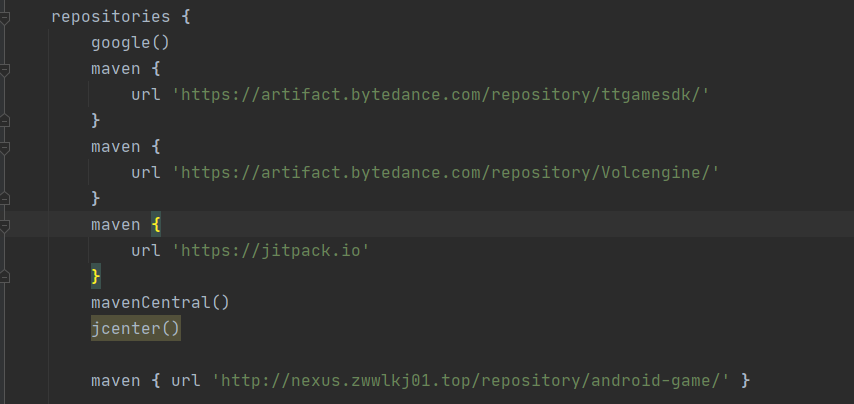Click the mavenCentral() call
This screenshot has height=404, width=854.
pyautogui.click(x=160, y=303)
